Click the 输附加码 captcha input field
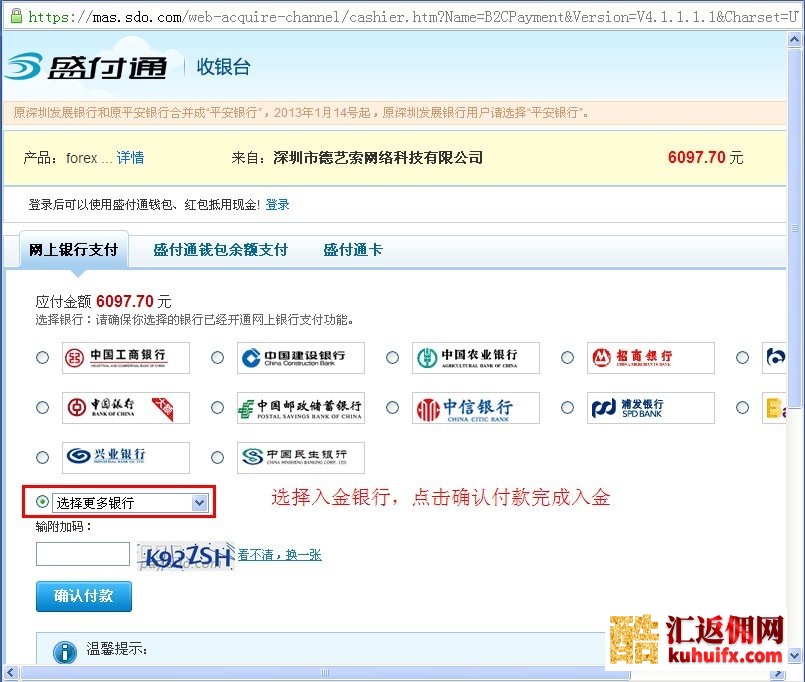 click(83, 554)
